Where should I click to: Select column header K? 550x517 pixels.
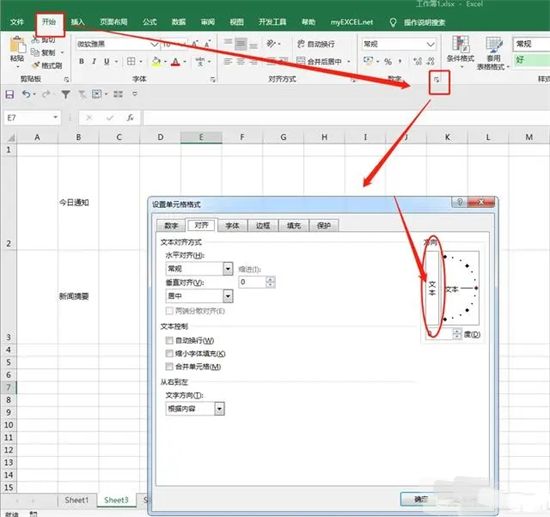pyautogui.click(x=447, y=137)
